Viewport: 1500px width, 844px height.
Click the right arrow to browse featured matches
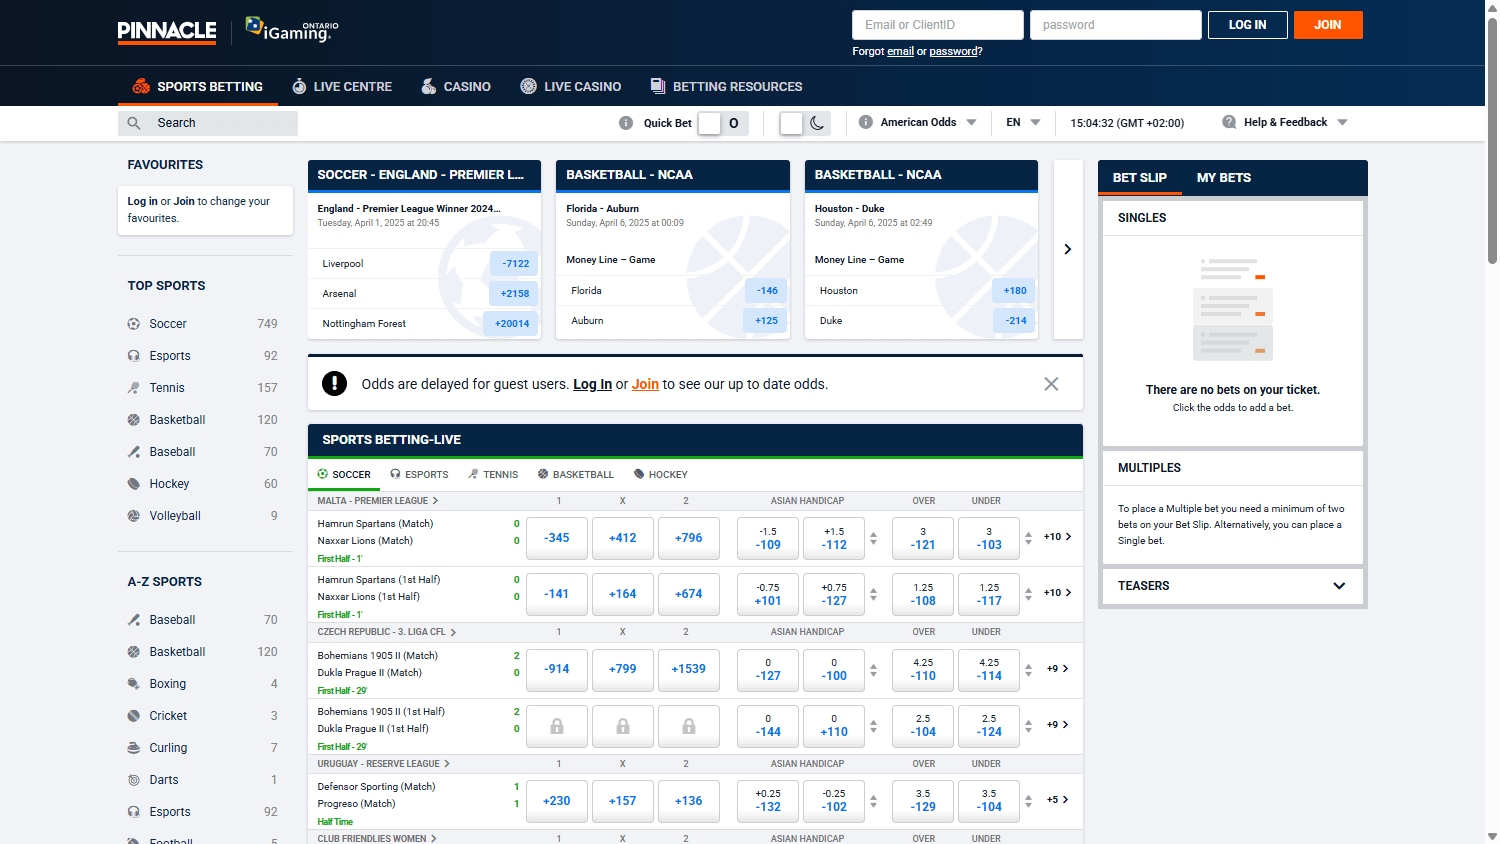1067,249
